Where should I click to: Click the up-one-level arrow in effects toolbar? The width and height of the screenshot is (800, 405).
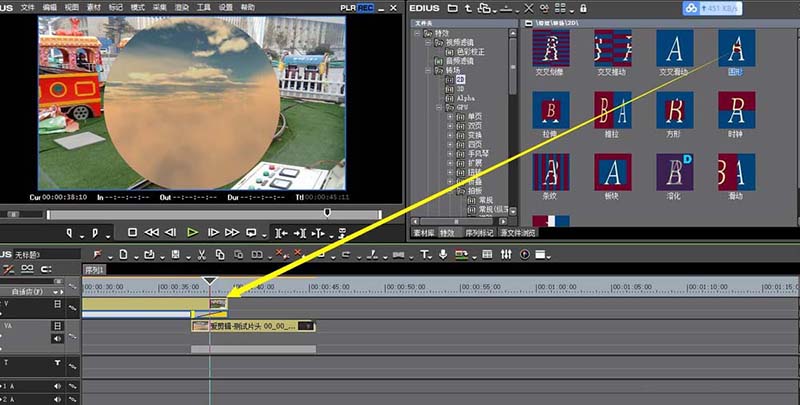[468, 8]
